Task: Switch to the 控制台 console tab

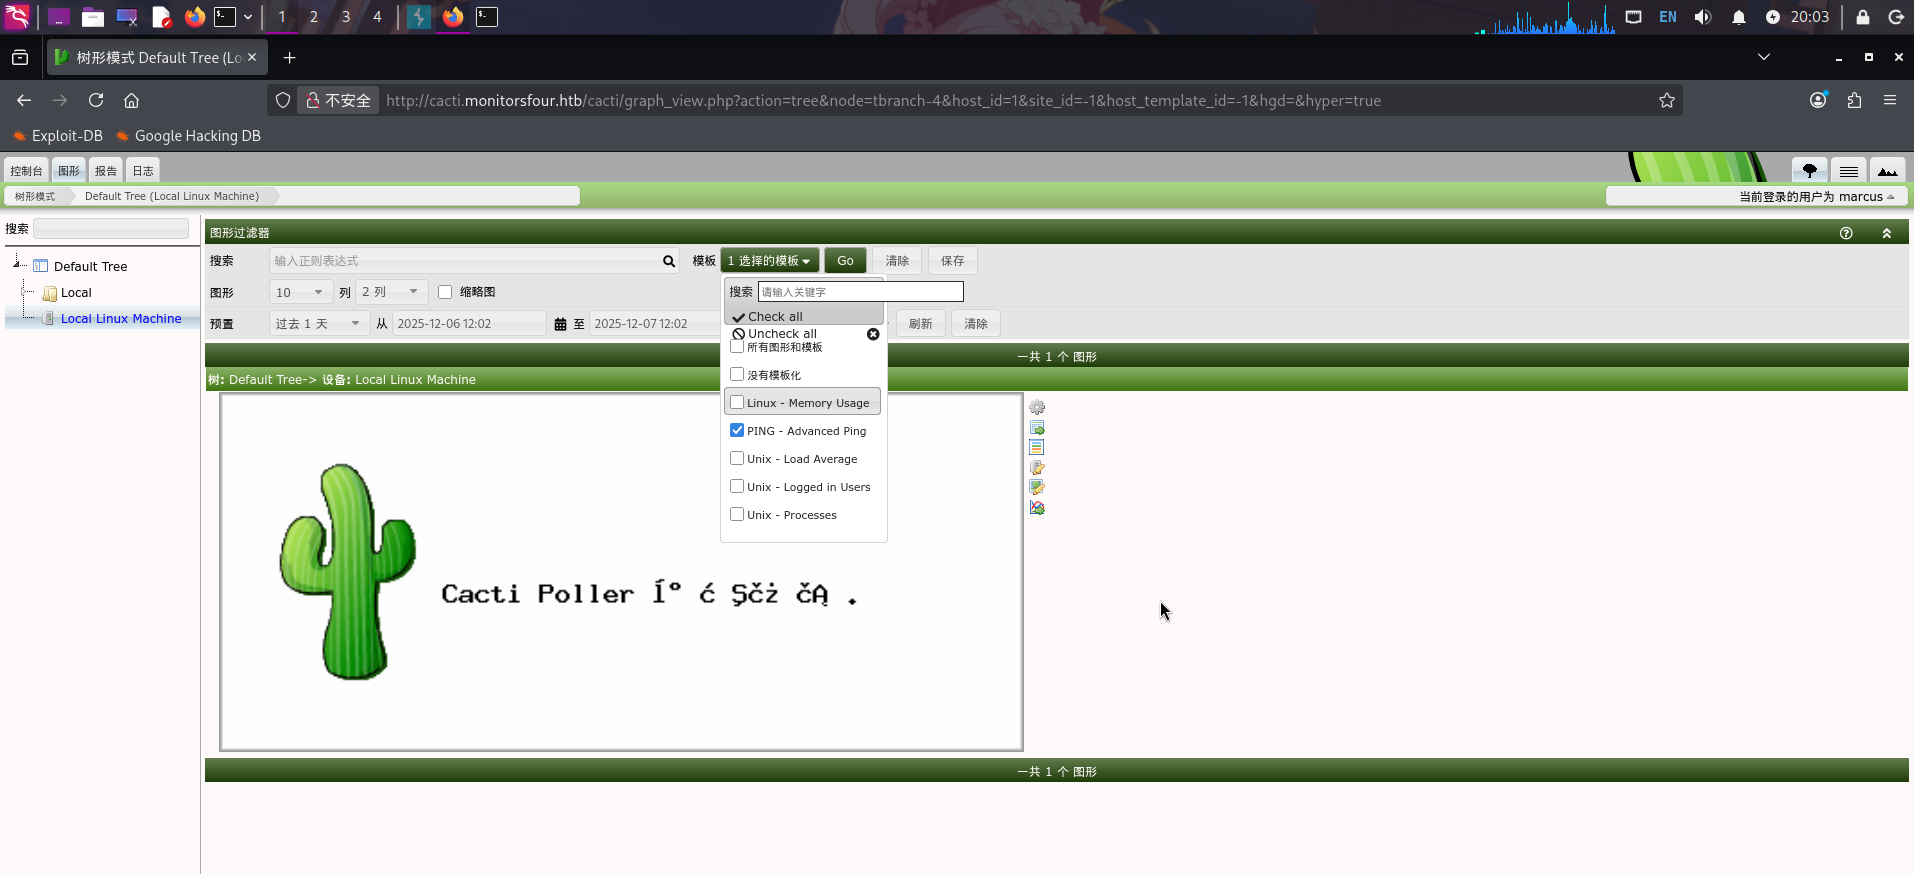Action: coord(26,171)
